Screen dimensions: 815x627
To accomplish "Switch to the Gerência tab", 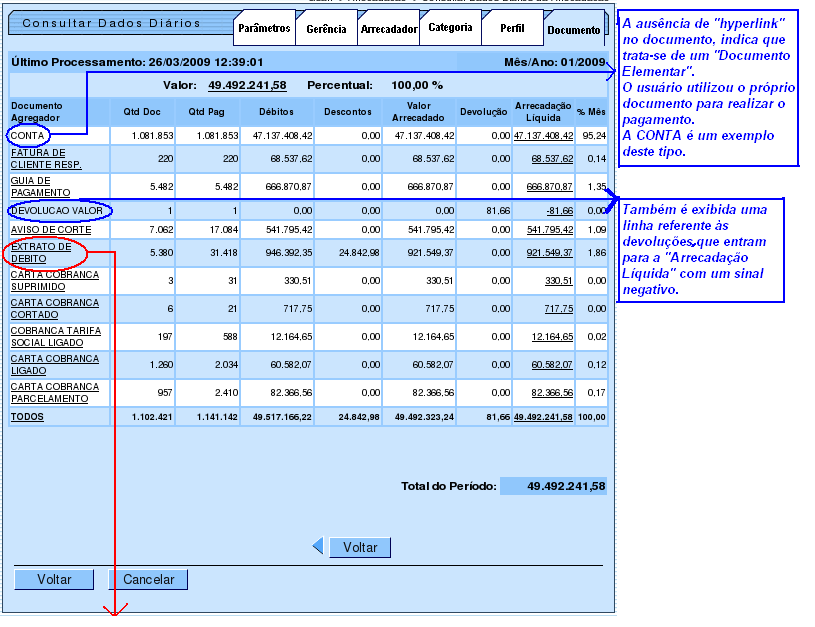I will click(x=326, y=29).
